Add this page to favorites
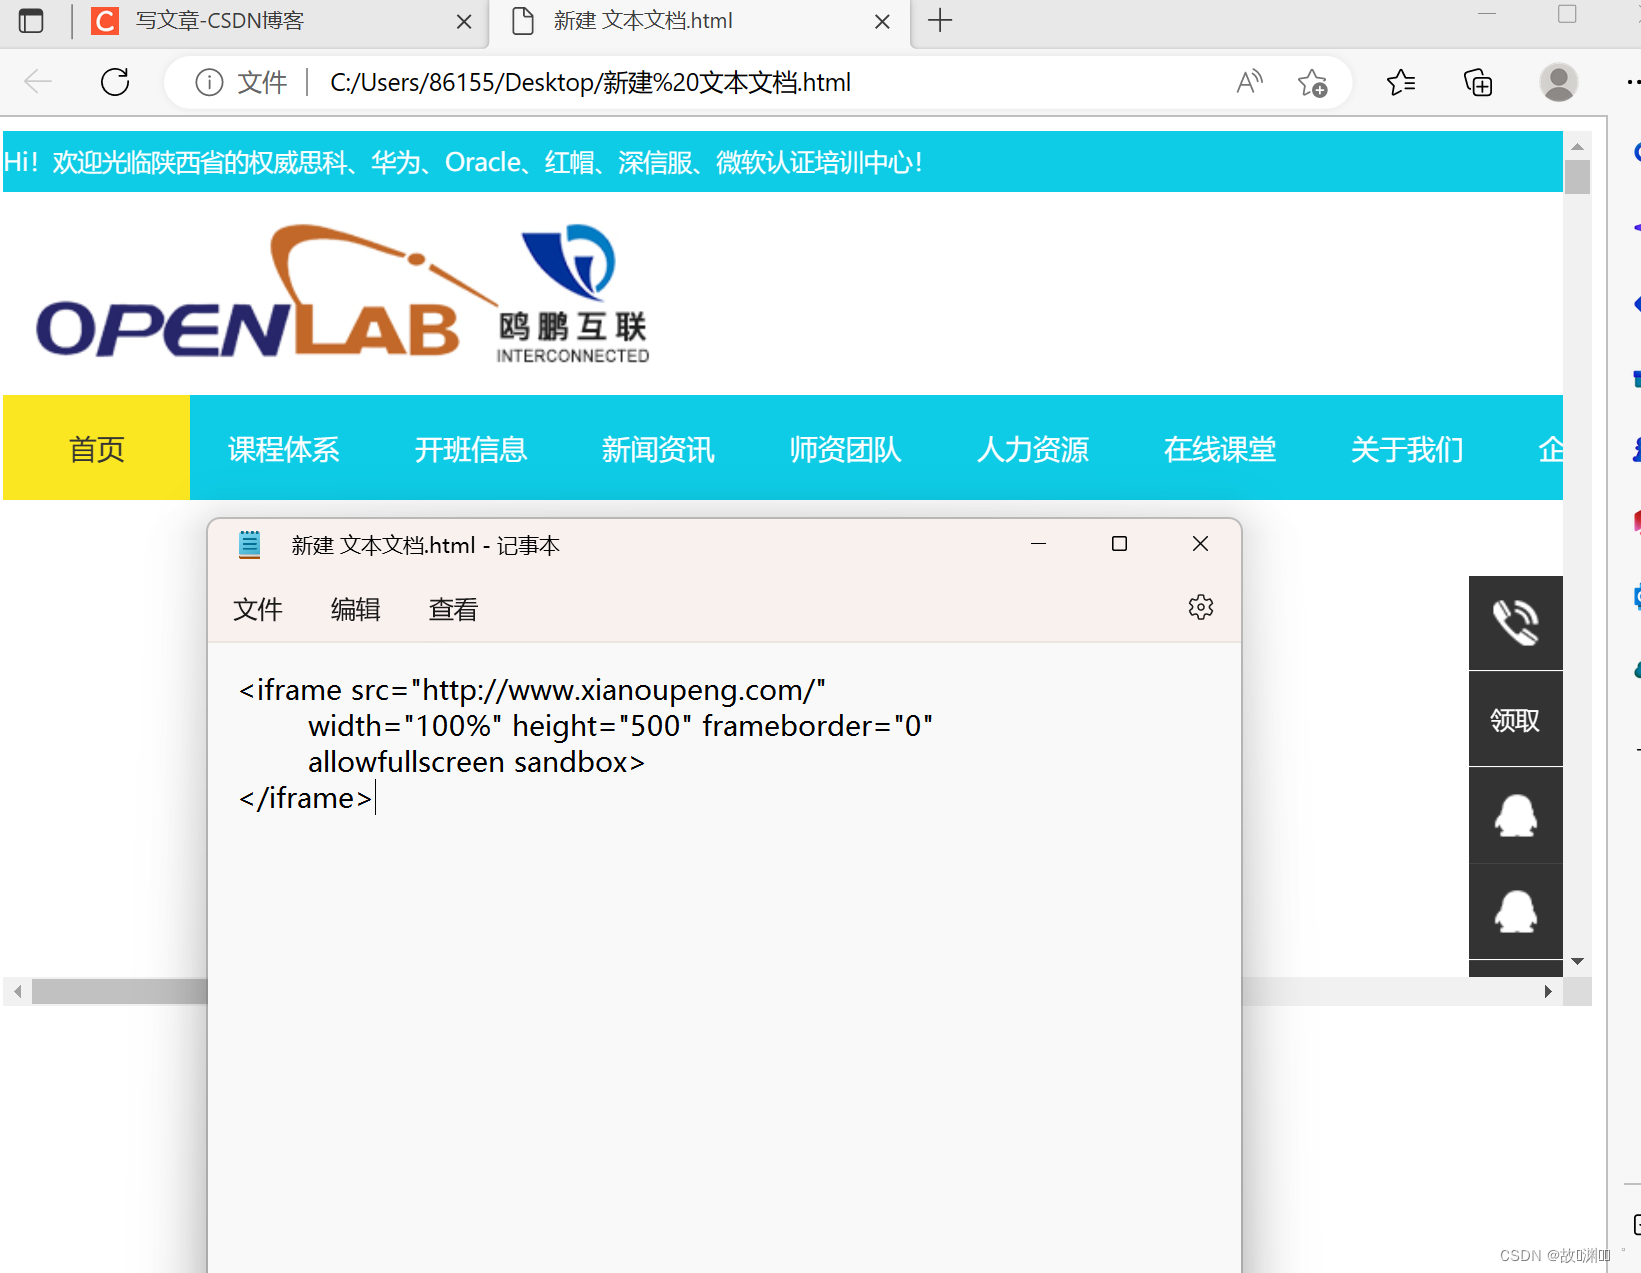Screen dimensions: 1641x1273 [1312, 82]
